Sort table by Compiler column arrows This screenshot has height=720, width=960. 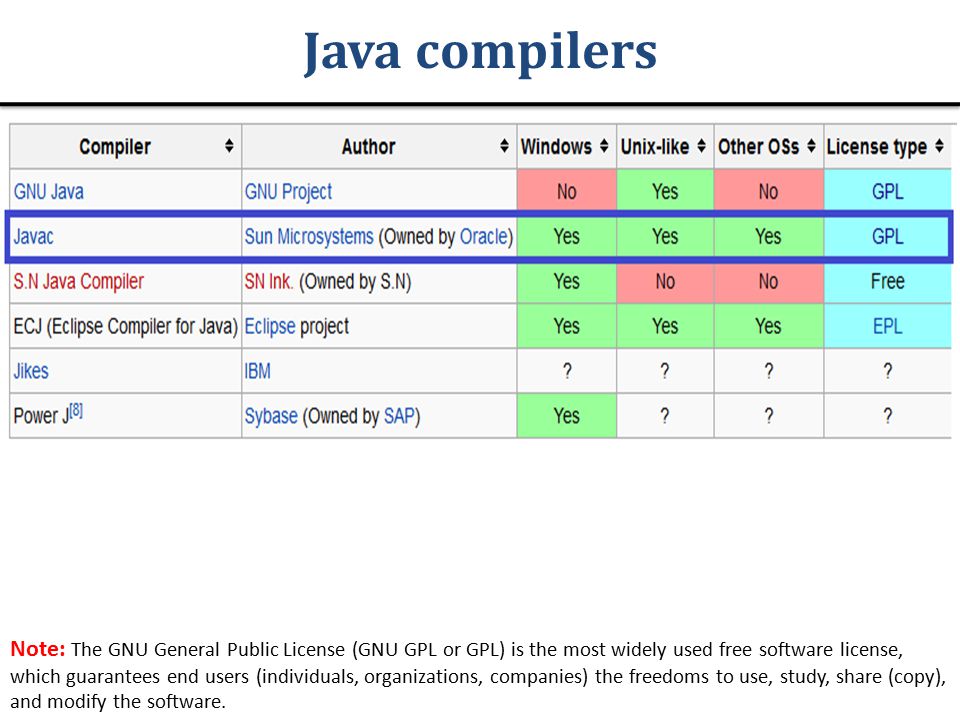click(229, 146)
